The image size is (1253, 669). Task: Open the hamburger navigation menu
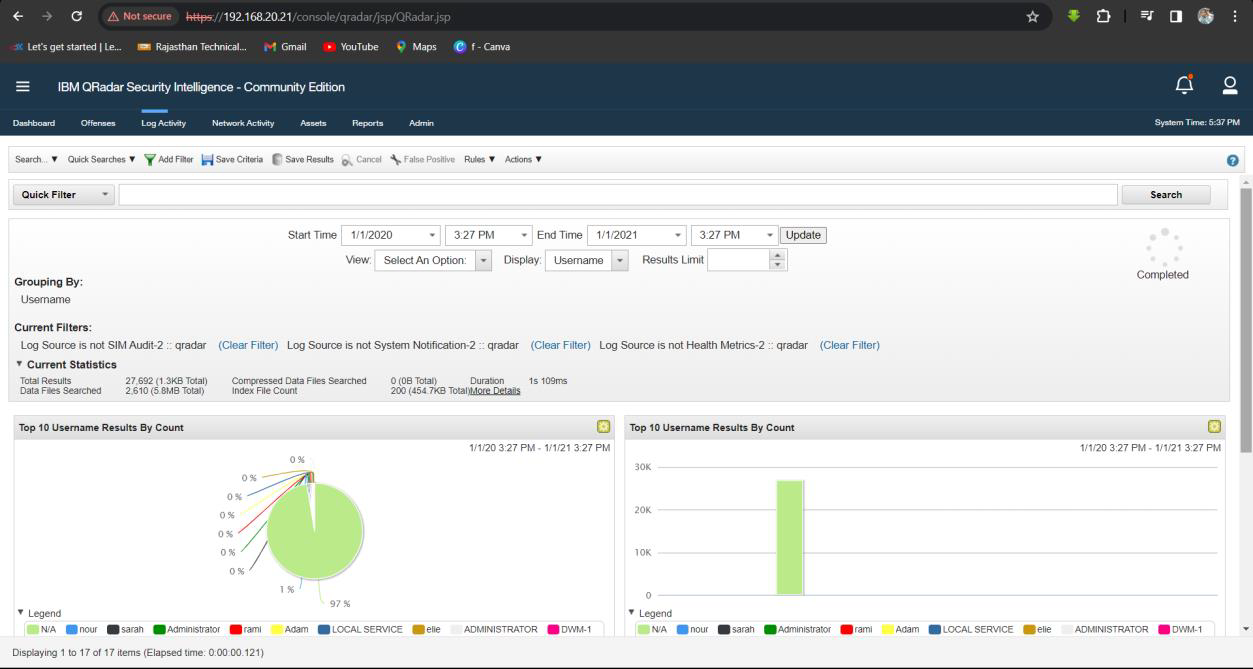click(22, 87)
